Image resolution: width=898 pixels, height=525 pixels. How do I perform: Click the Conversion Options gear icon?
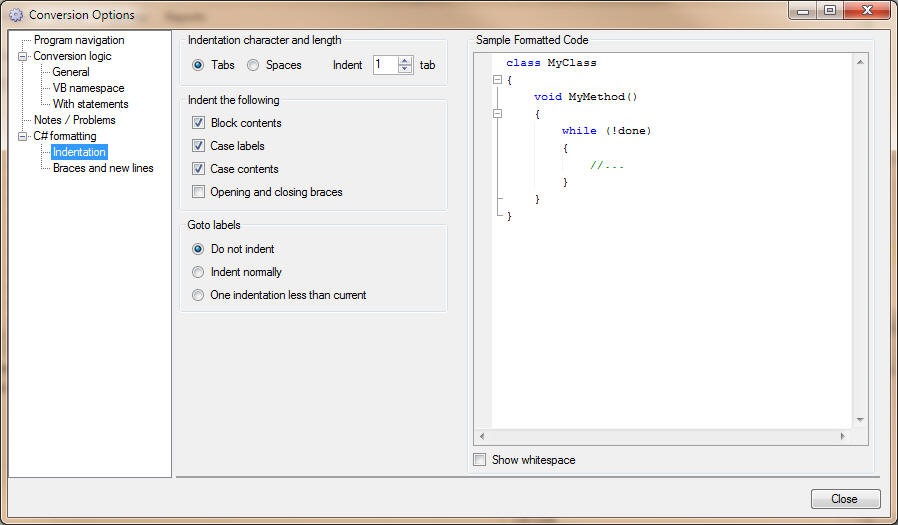point(16,15)
